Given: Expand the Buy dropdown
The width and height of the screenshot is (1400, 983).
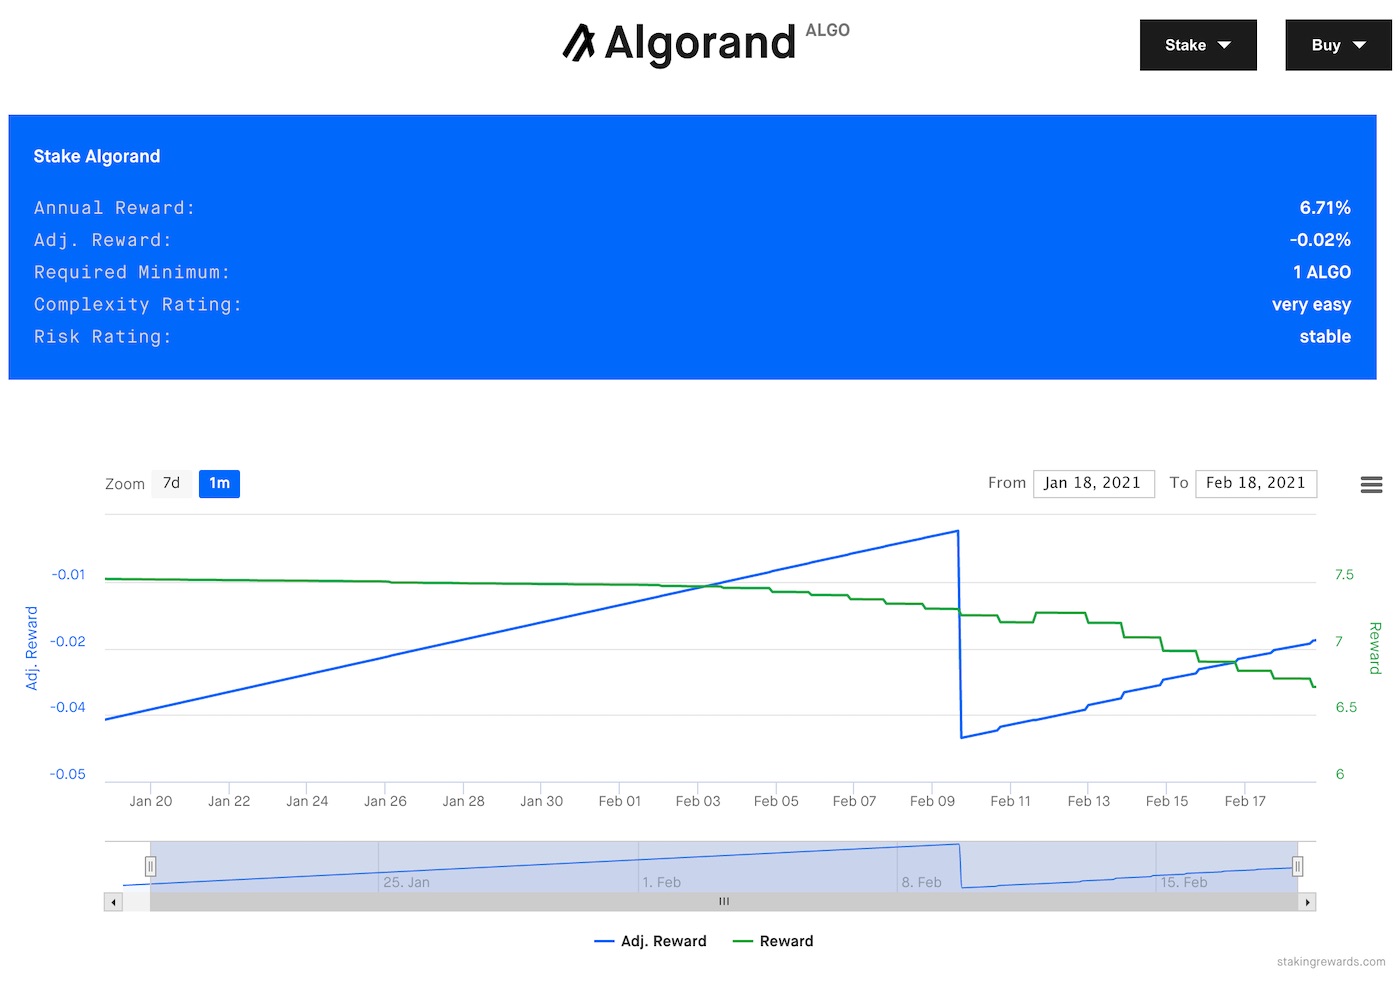Looking at the screenshot, I should point(1337,45).
